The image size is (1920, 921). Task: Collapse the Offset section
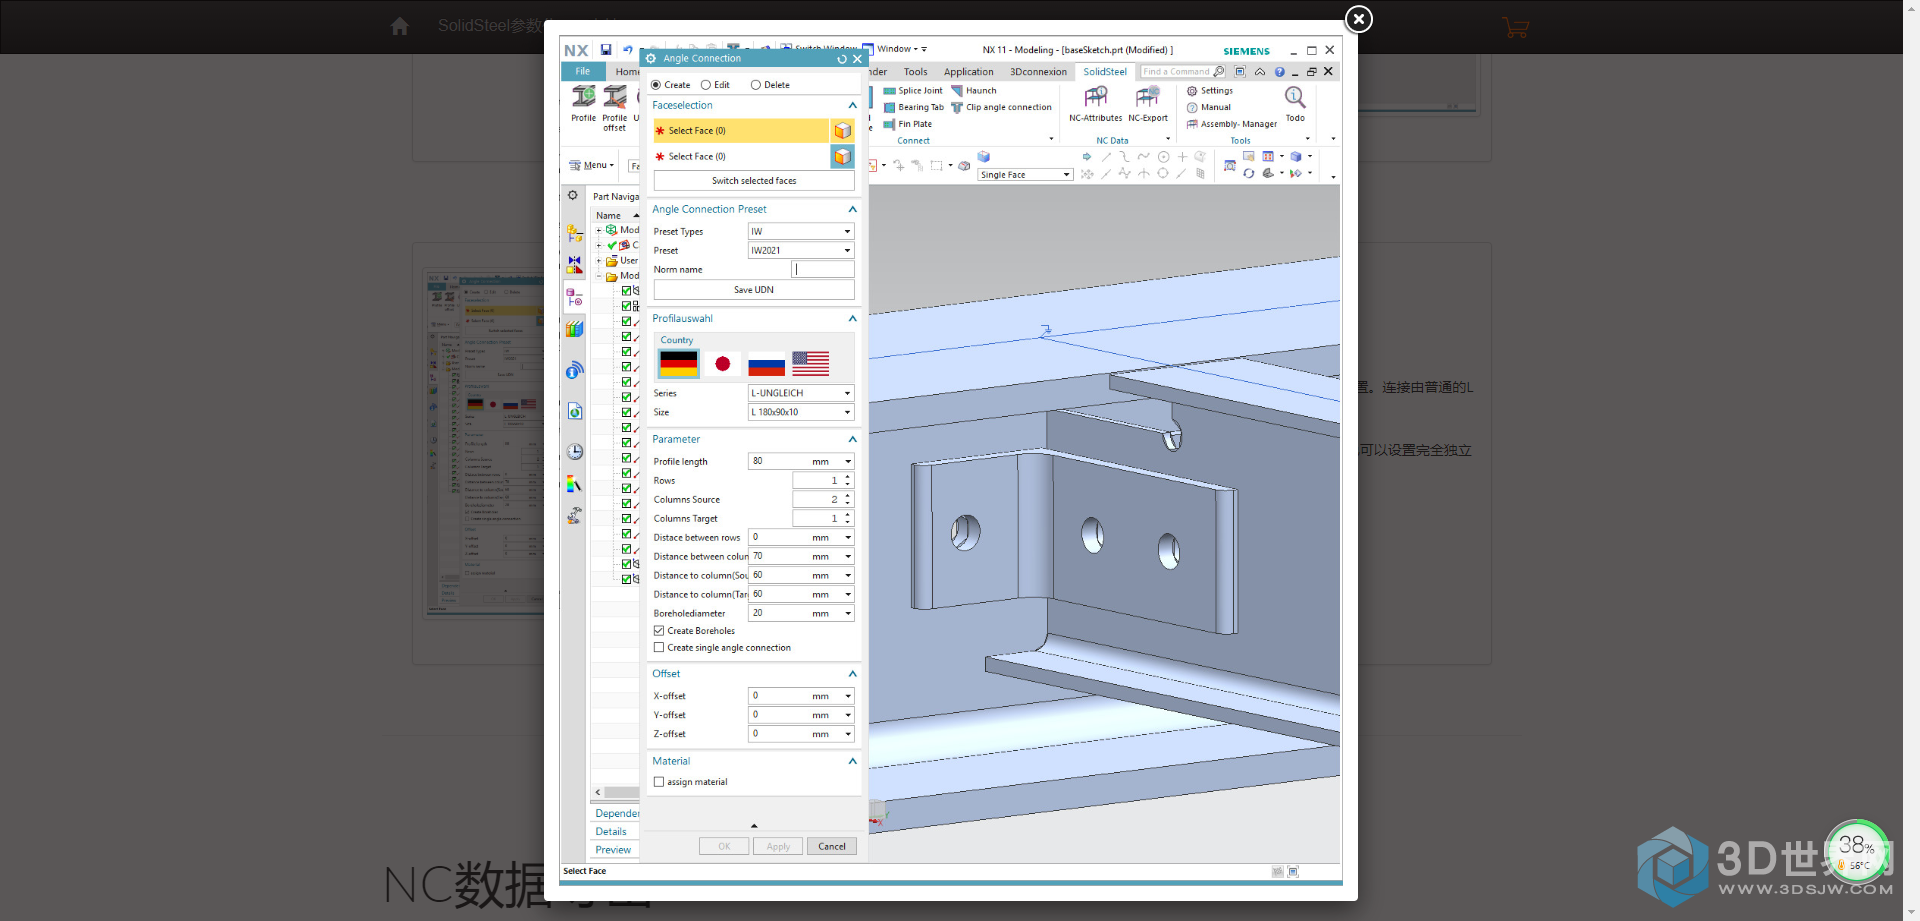[853, 674]
